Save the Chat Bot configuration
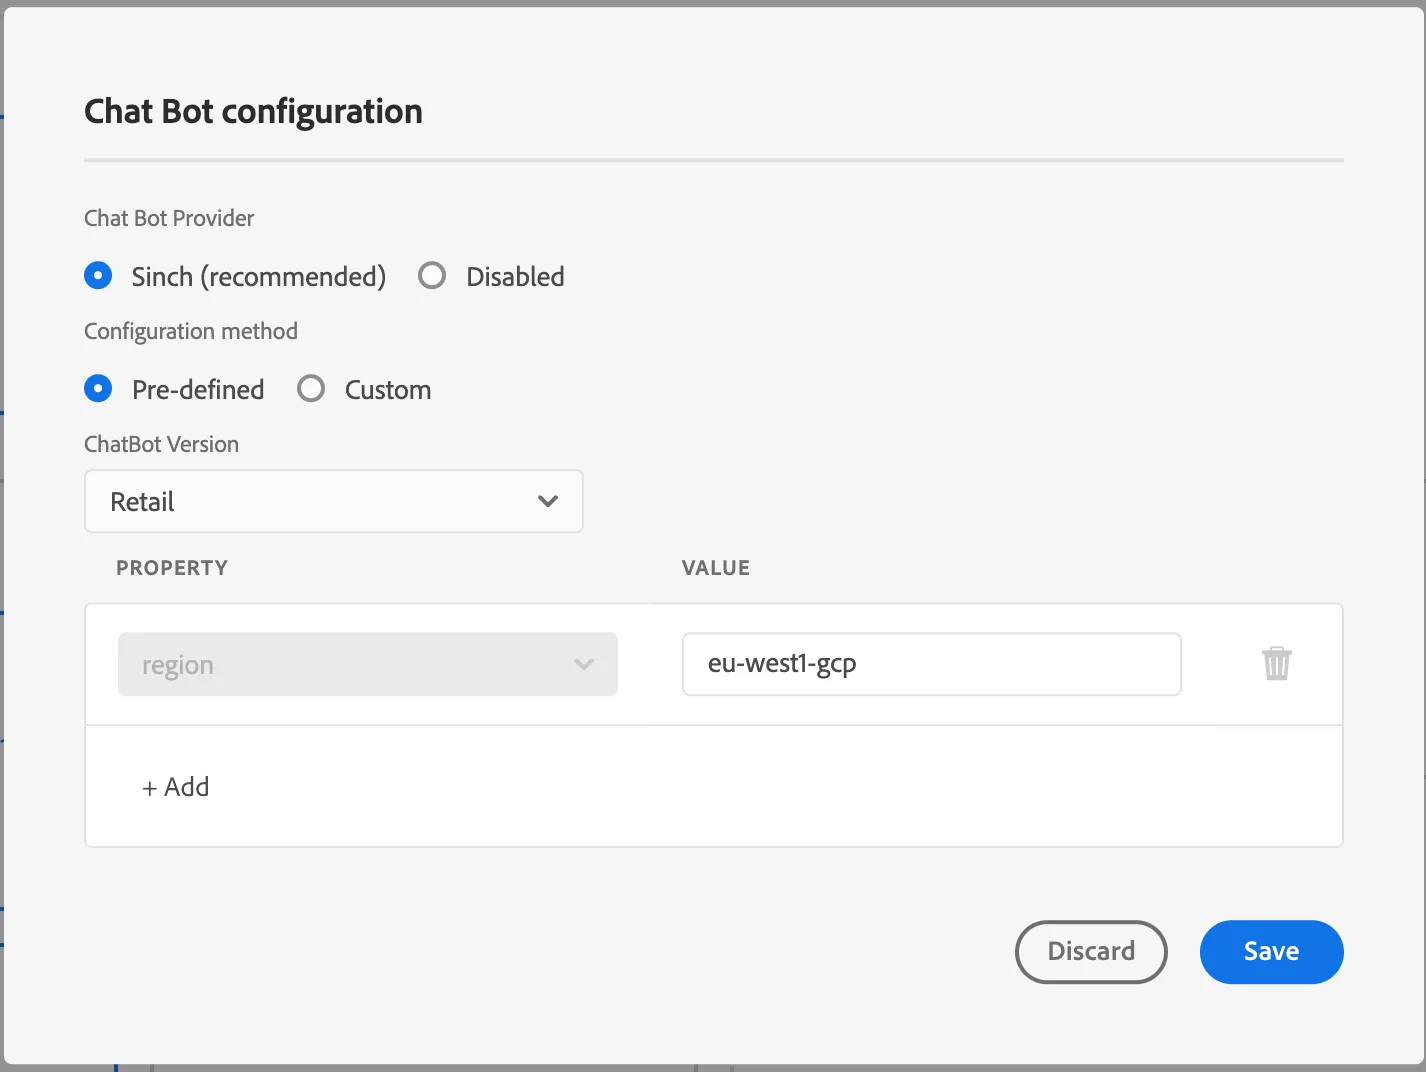 pos(1272,951)
